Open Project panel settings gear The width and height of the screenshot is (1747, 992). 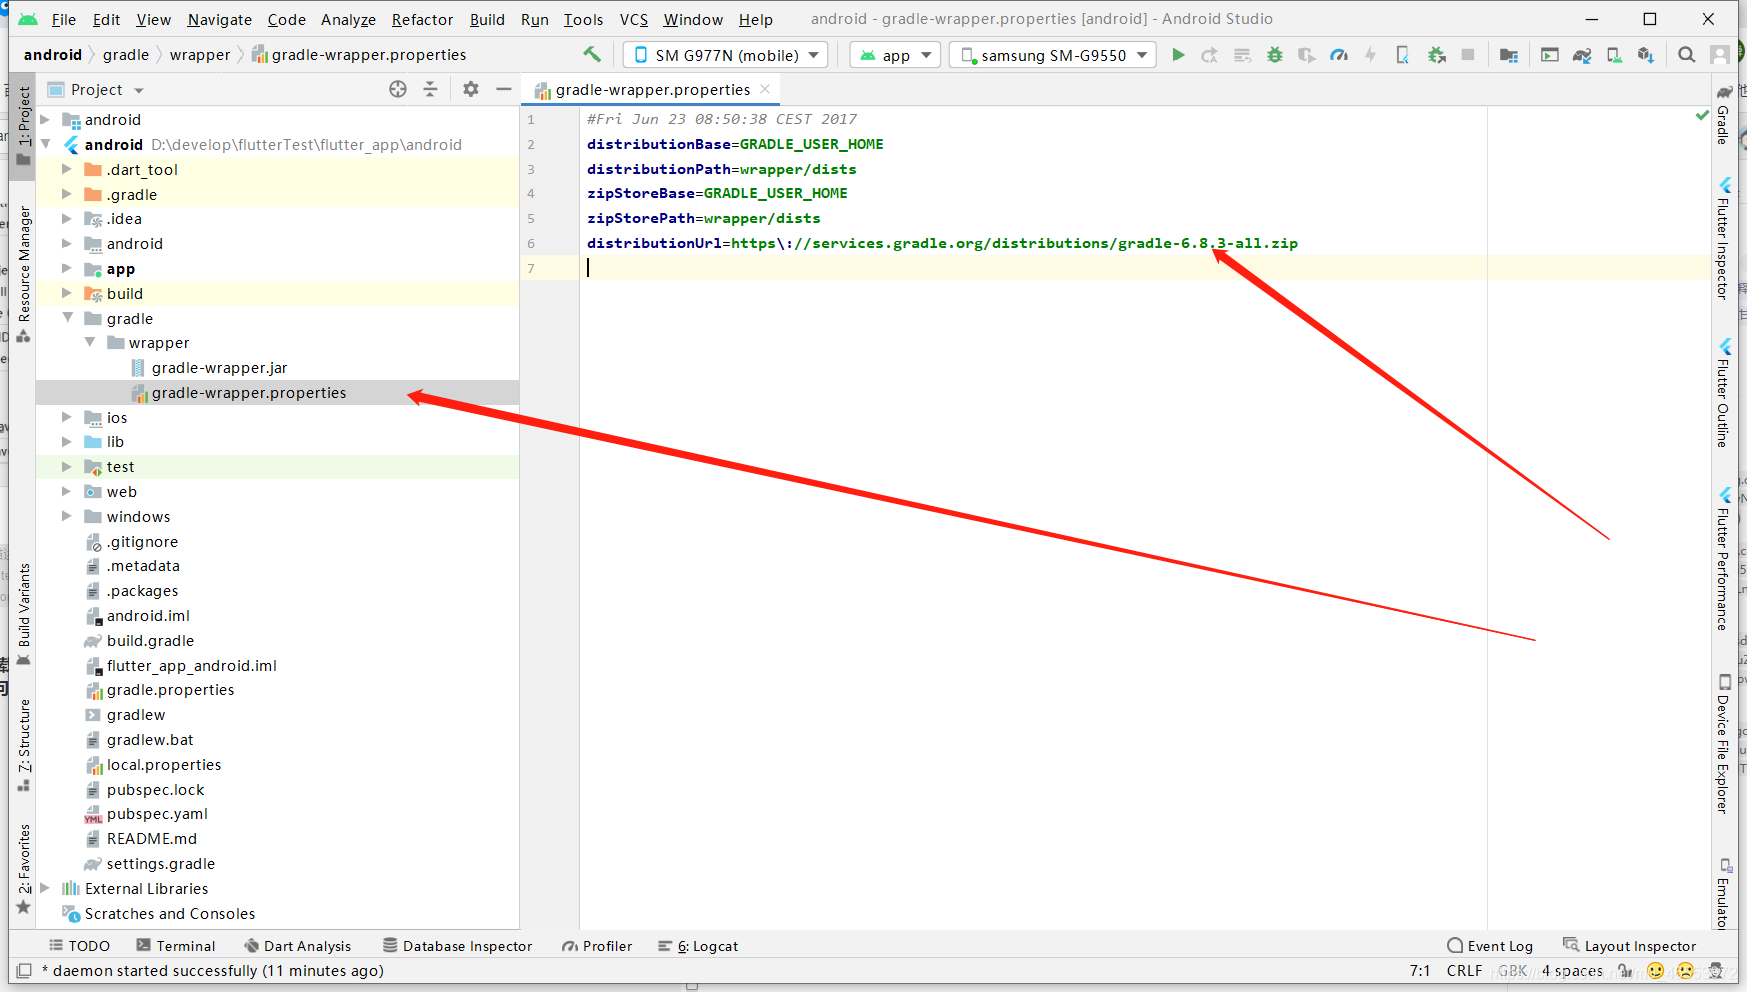[x=470, y=89]
